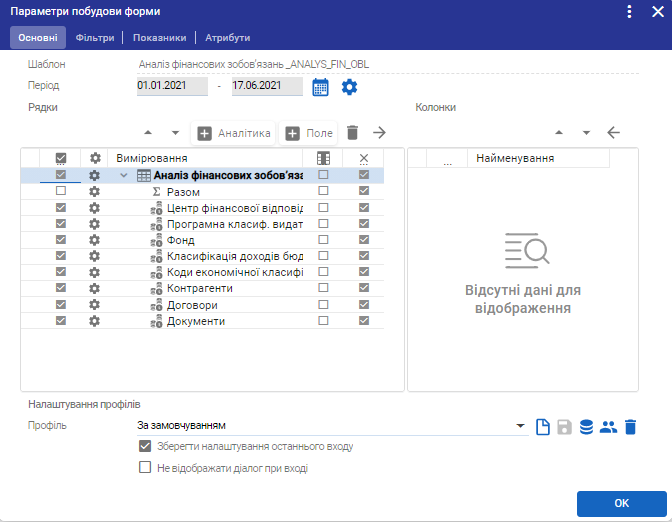The width and height of the screenshot is (672, 522).
Task: Click the Аналітика add button
Action: (x=235, y=133)
